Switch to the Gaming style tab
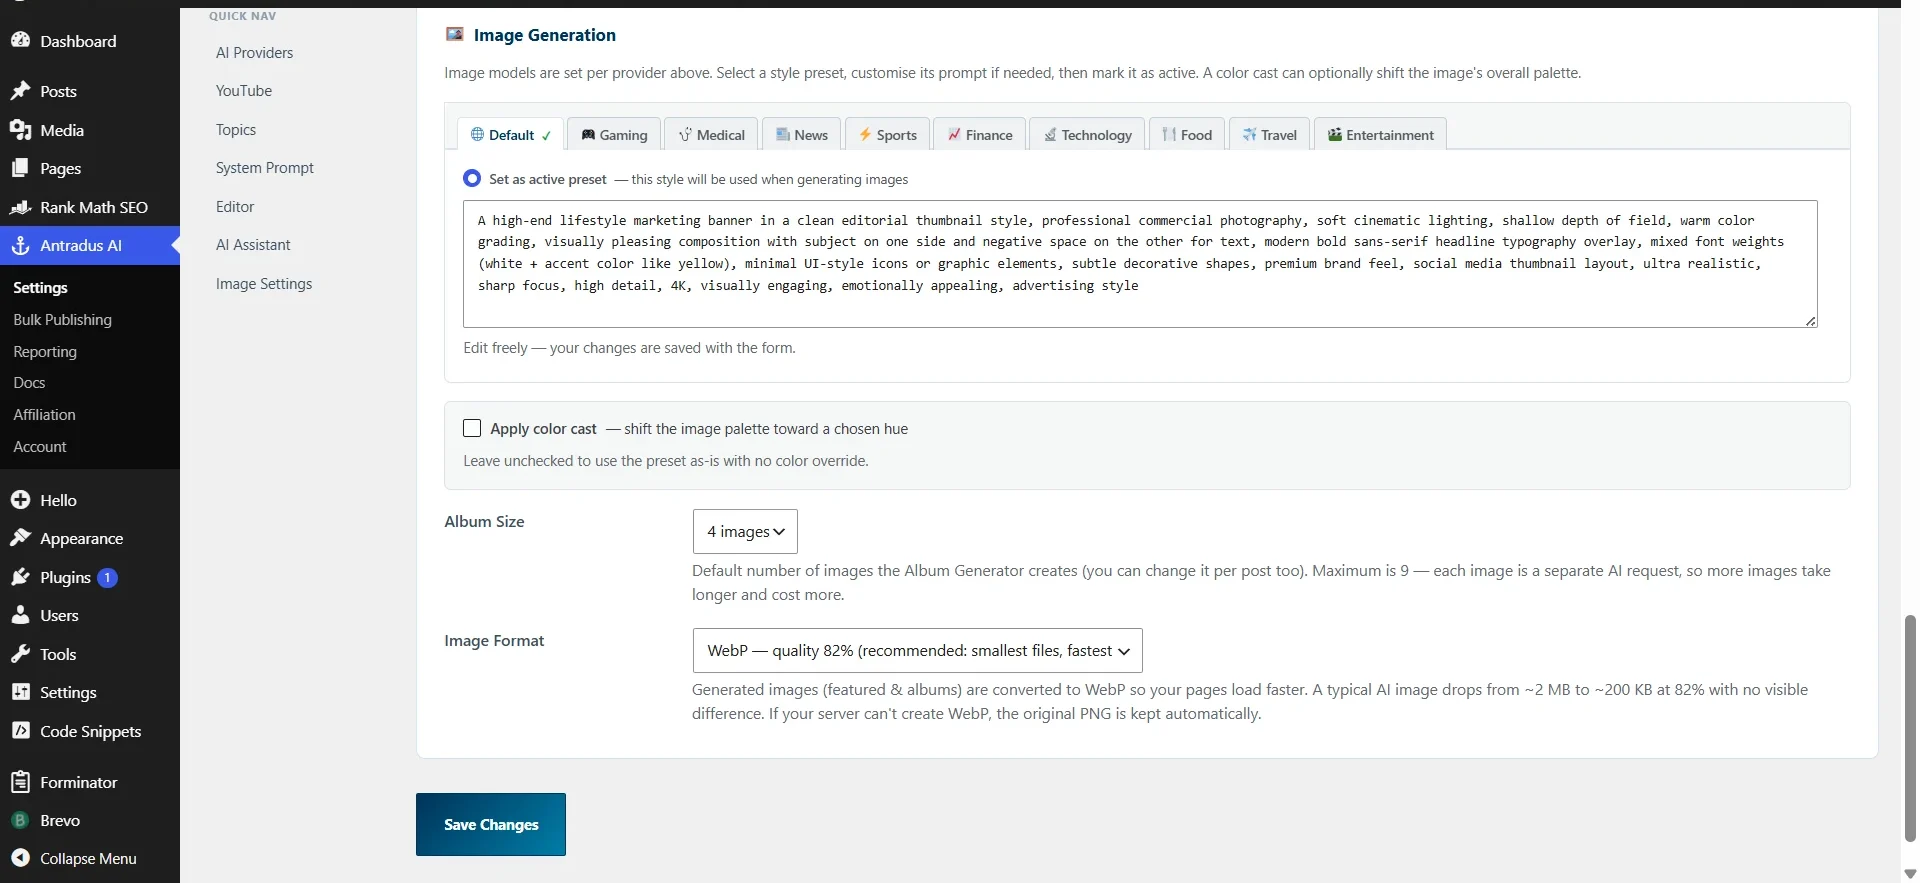Image resolution: width=1920 pixels, height=883 pixels. (614, 134)
